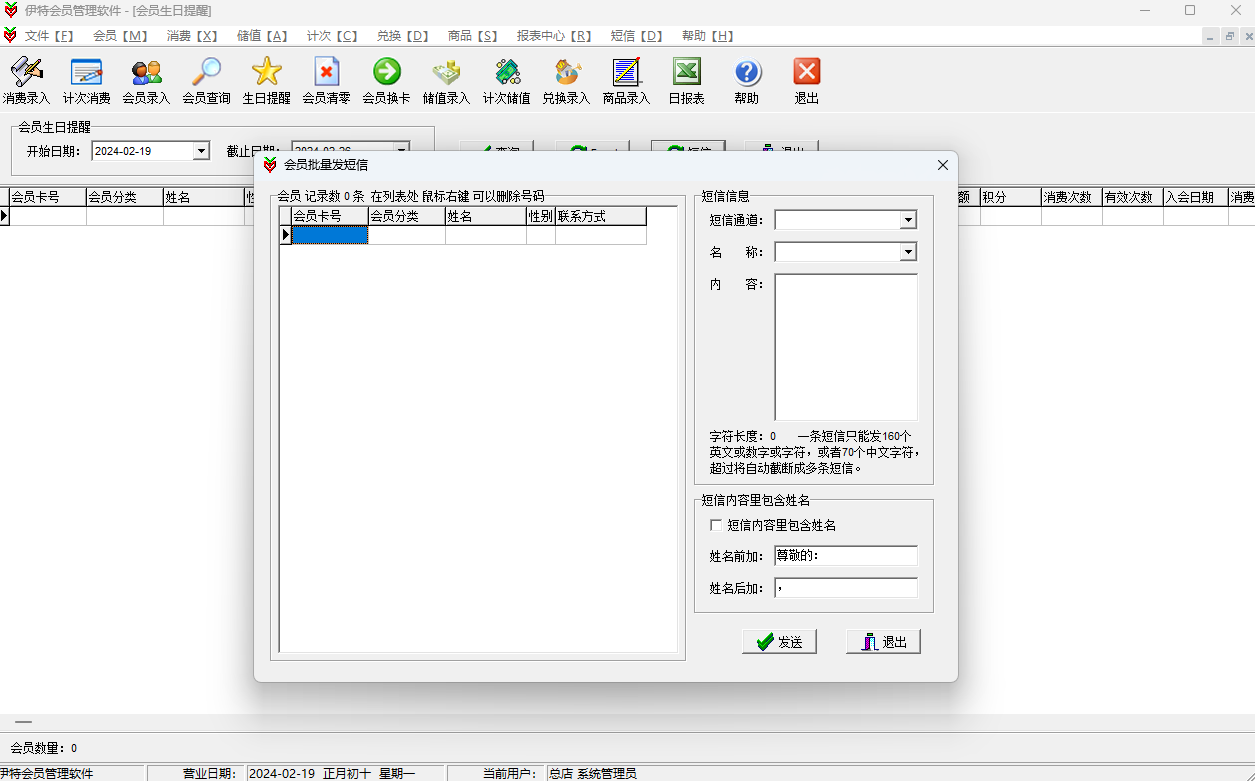Minimize the inner MDI child window
This screenshot has height=781, width=1255.
[1211, 36]
